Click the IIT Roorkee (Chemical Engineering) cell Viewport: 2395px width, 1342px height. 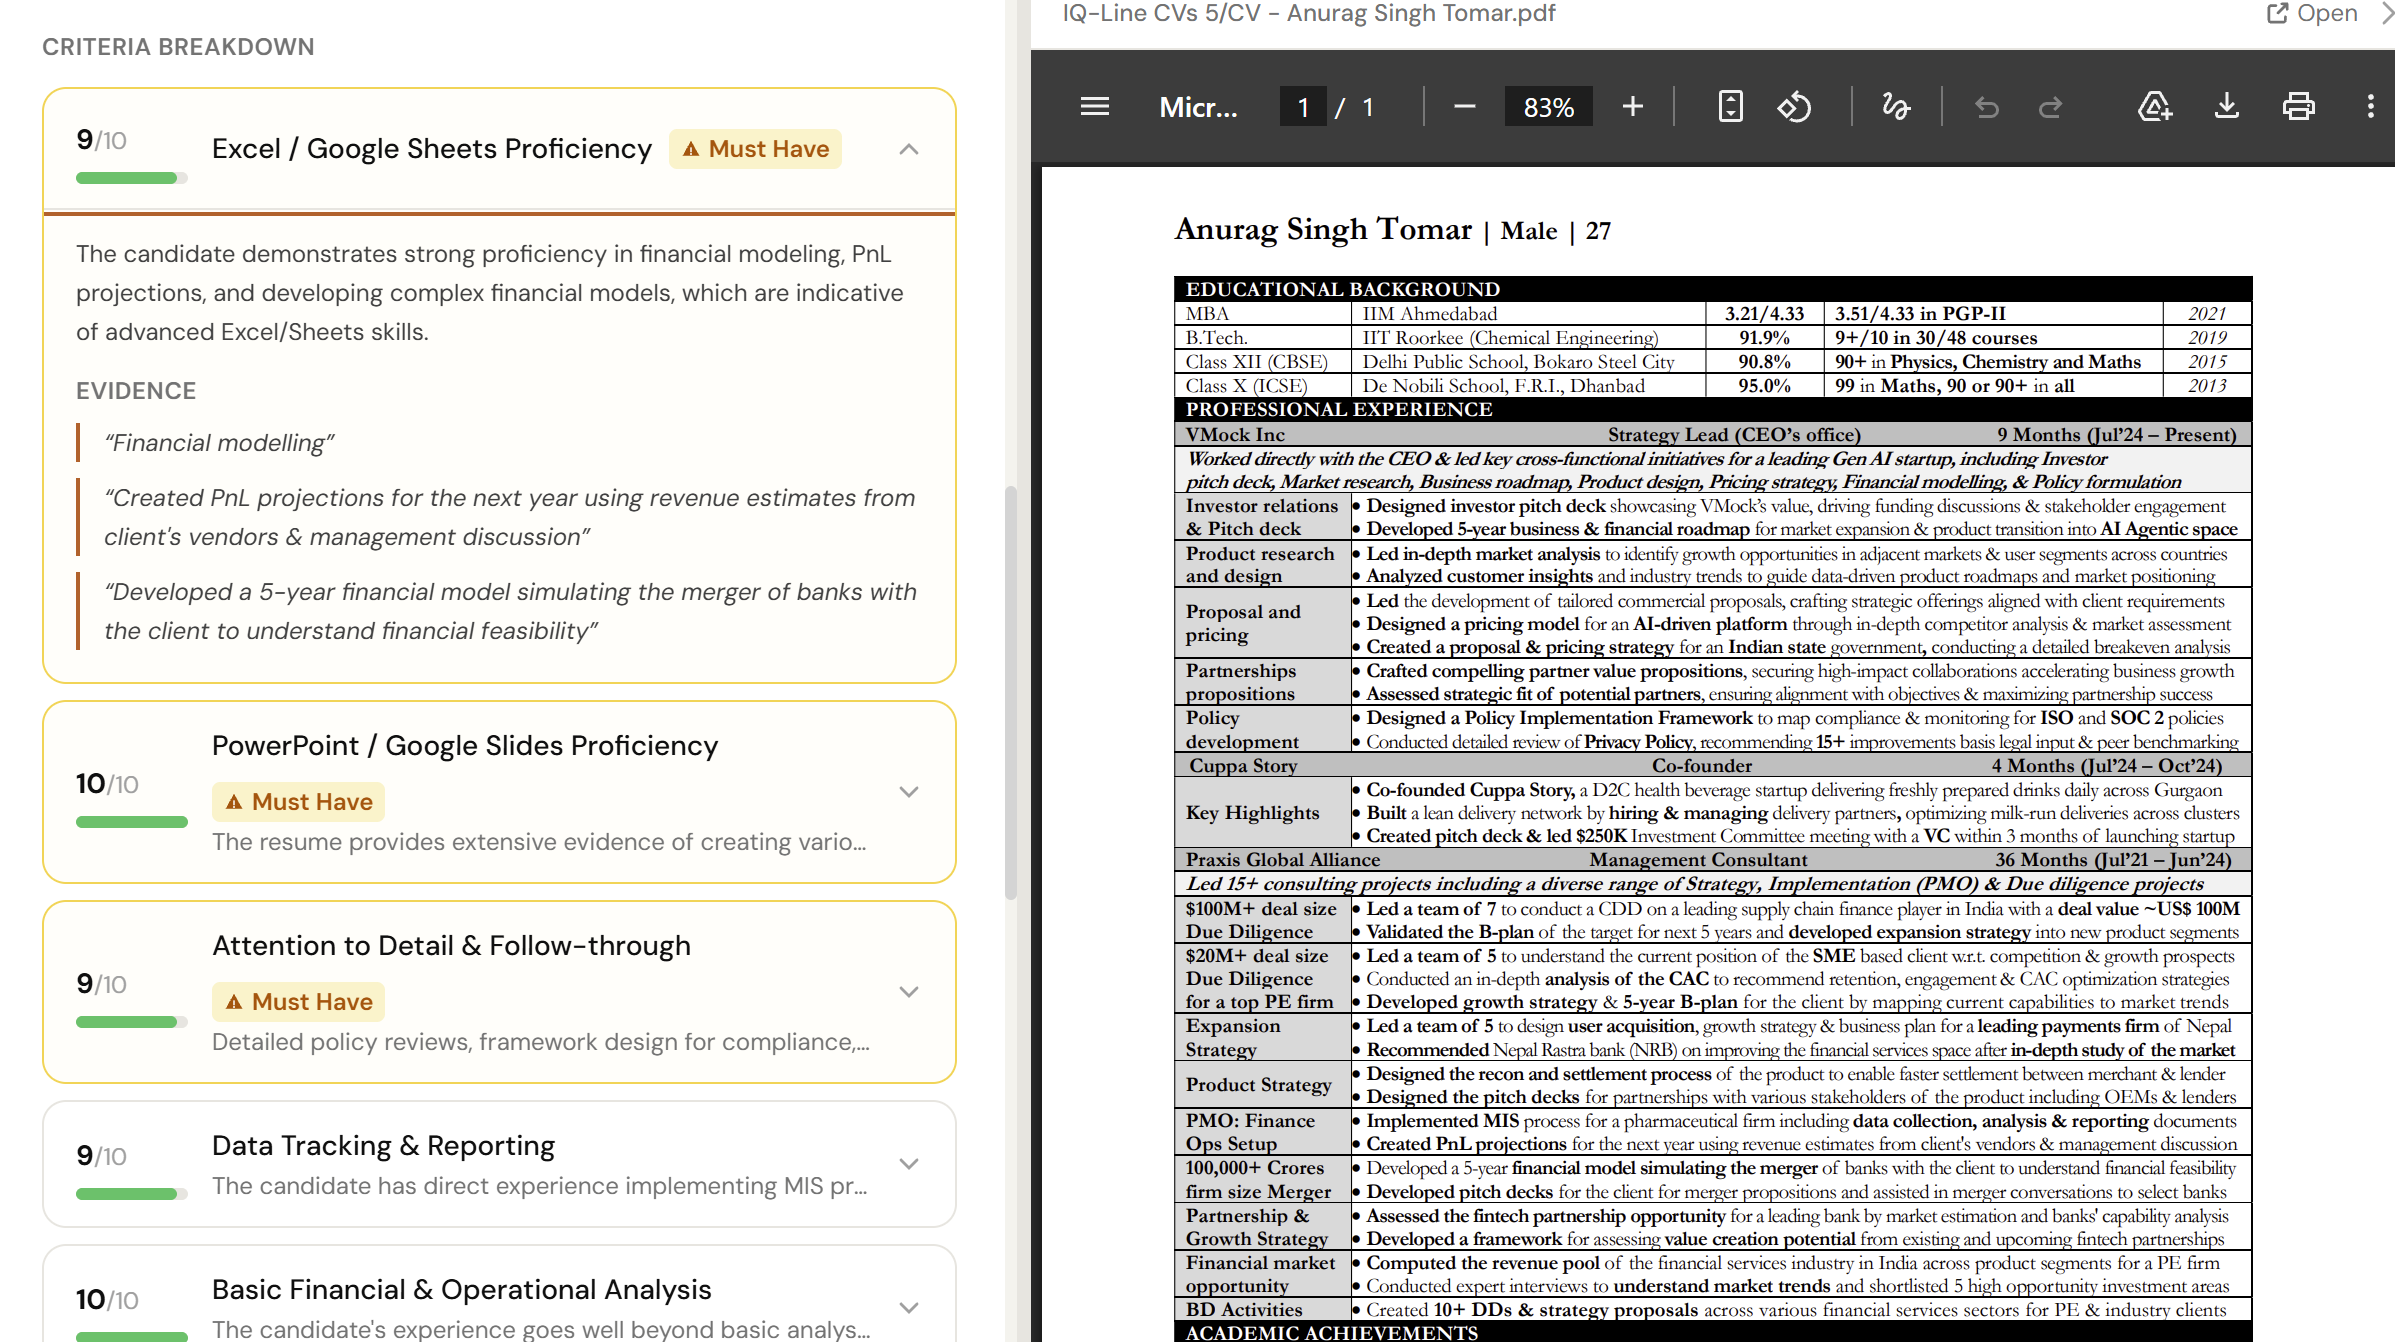[1510, 338]
